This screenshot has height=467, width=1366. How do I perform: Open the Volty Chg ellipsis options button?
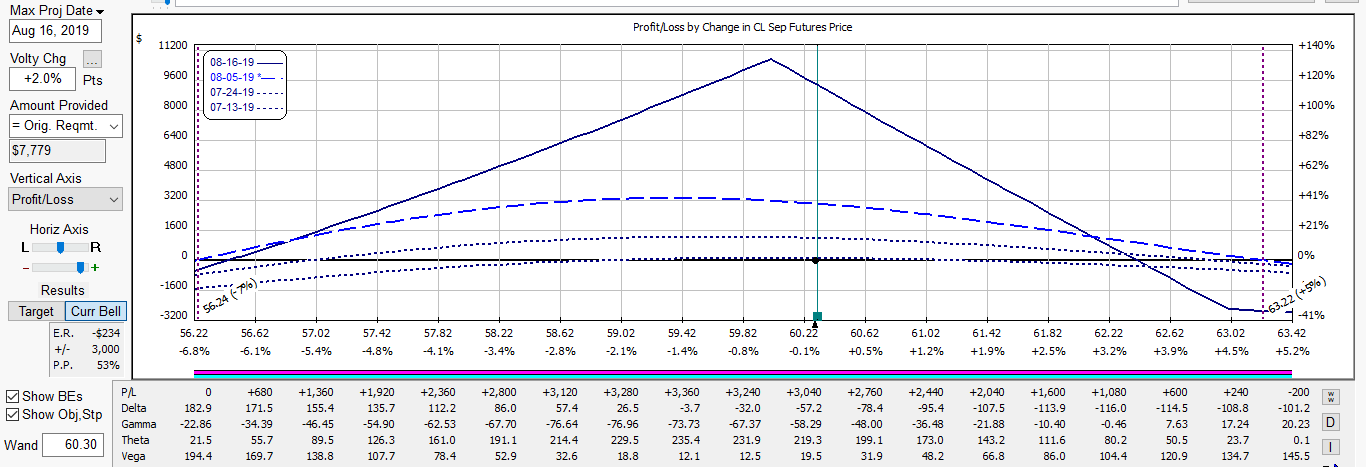tap(92, 59)
